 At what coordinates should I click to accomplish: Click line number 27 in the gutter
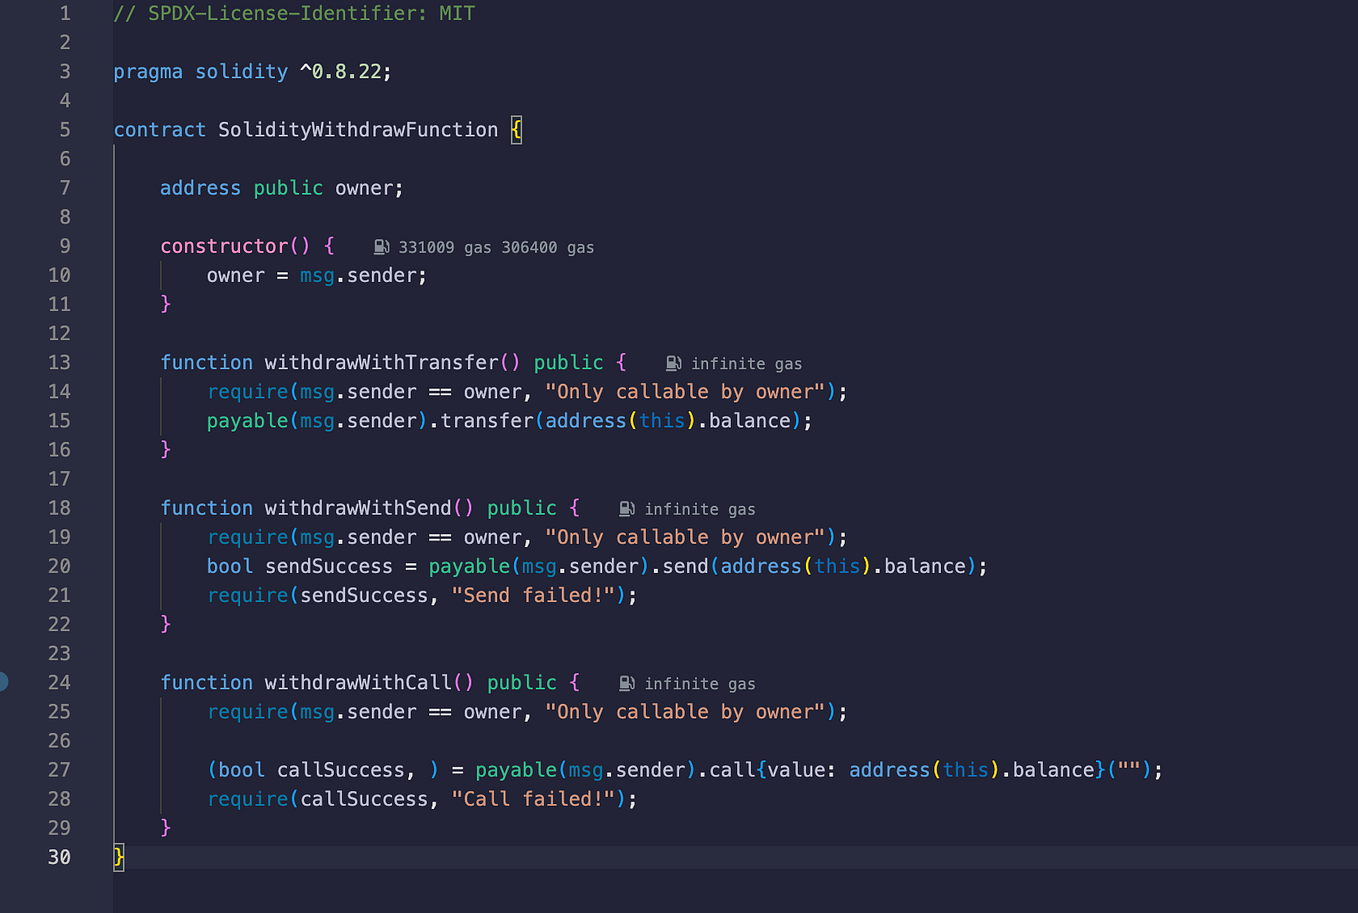pos(59,769)
